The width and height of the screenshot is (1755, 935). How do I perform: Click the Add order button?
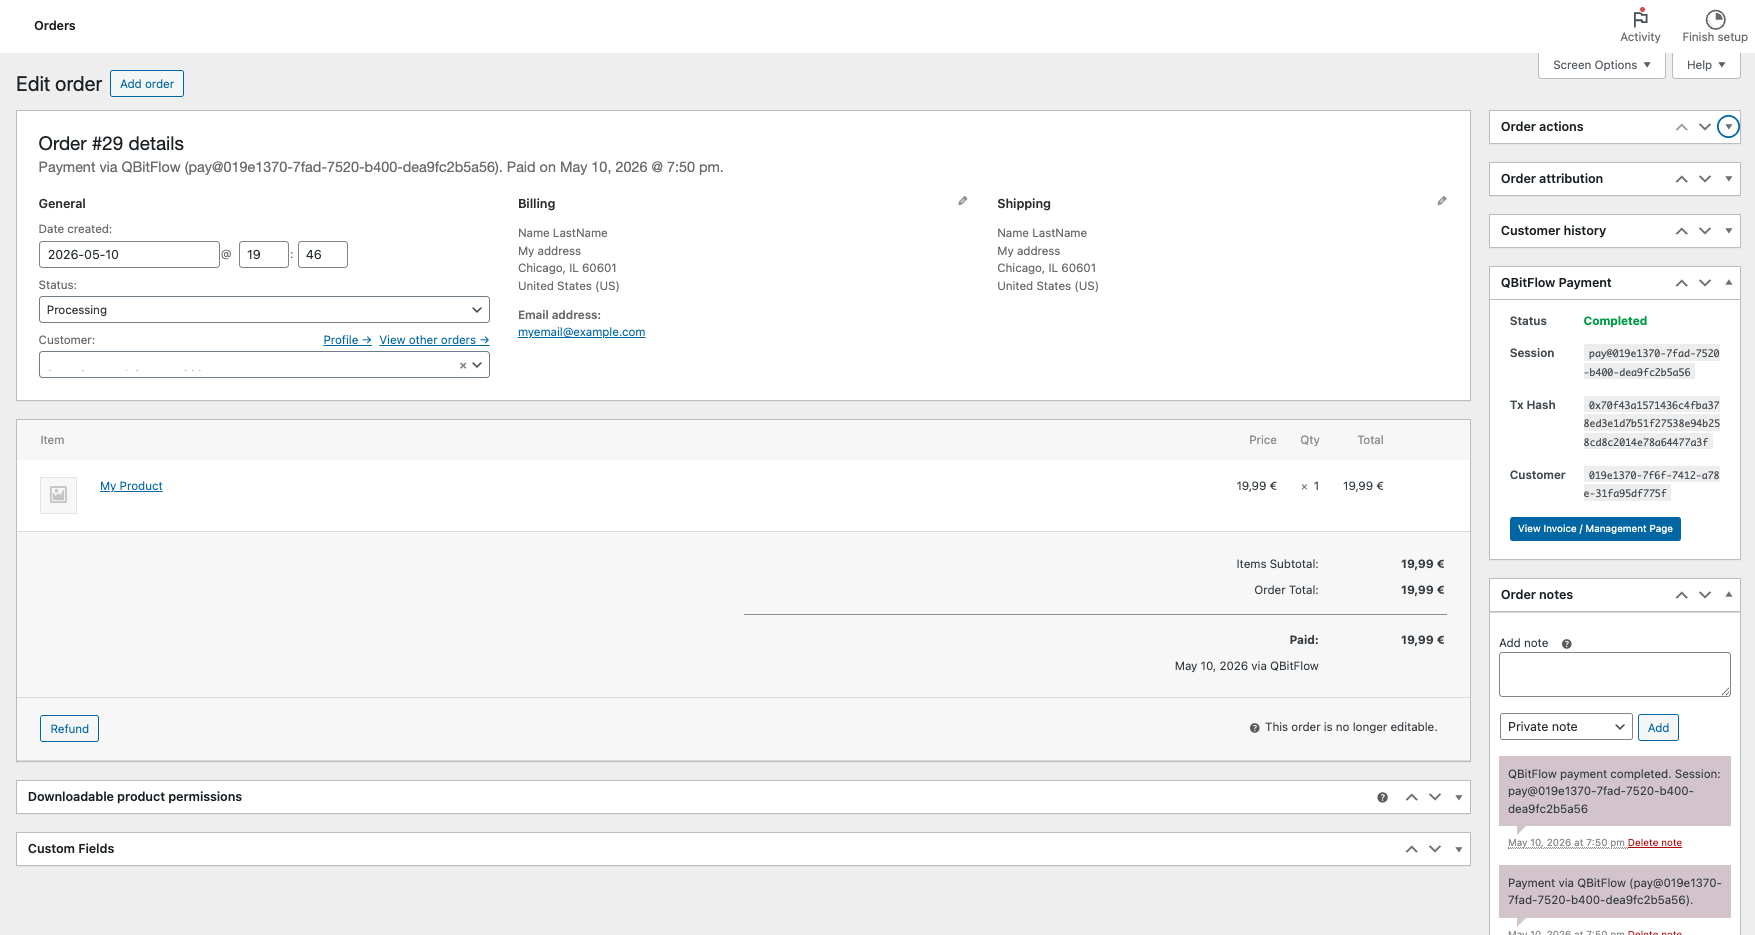[147, 84]
